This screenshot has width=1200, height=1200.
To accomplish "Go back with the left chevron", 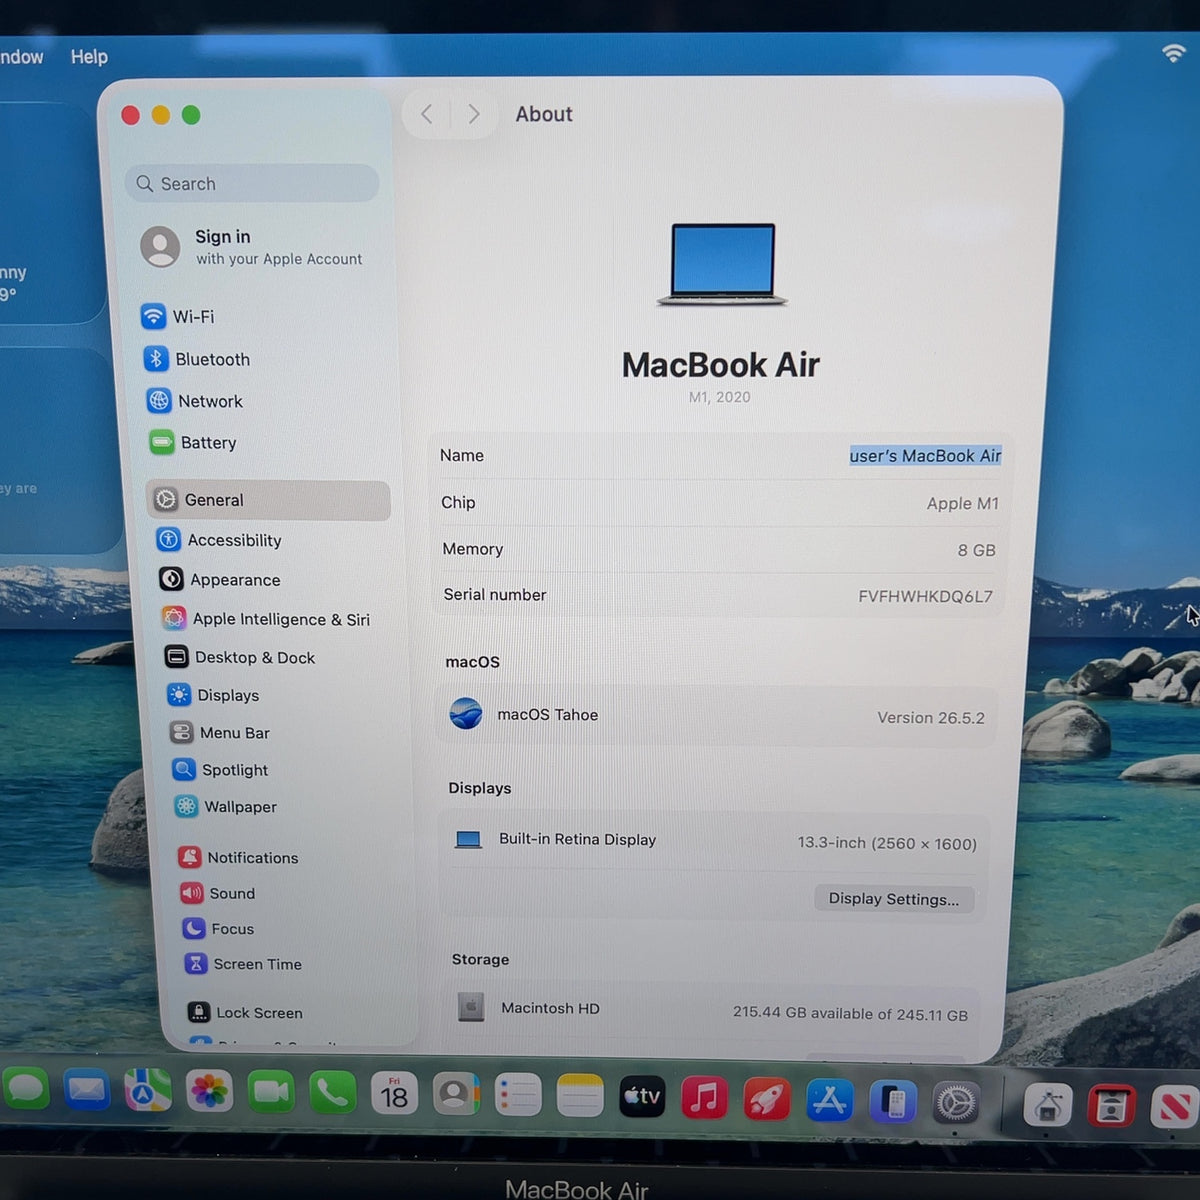I will pos(427,114).
